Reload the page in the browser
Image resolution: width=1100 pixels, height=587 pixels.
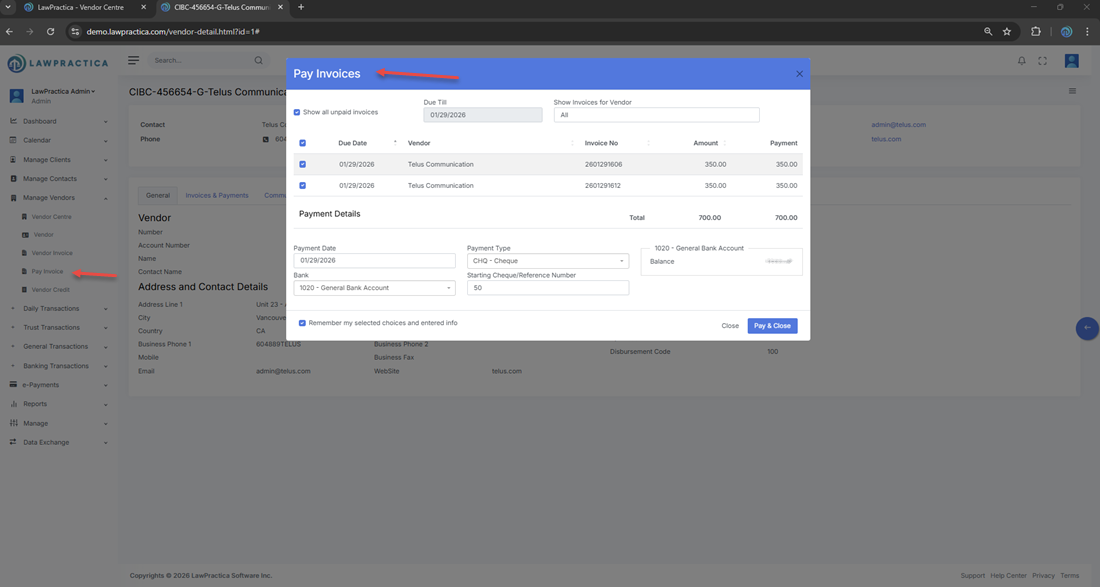[50, 32]
